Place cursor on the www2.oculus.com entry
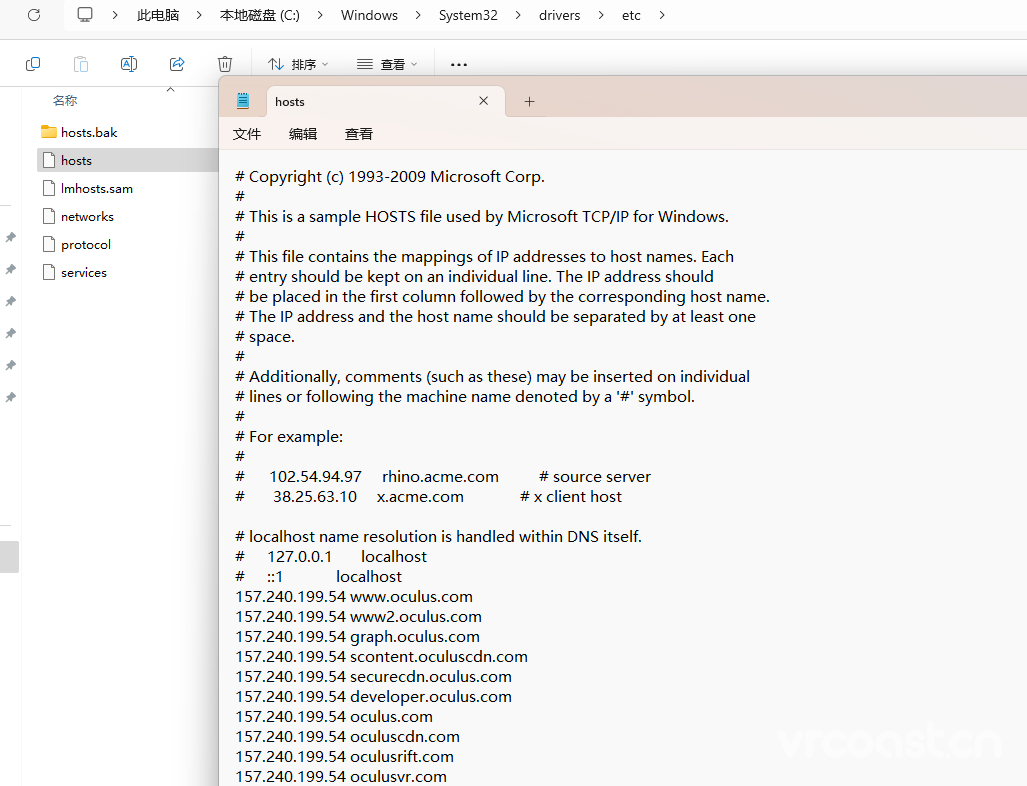1027x786 pixels. click(358, 616)
